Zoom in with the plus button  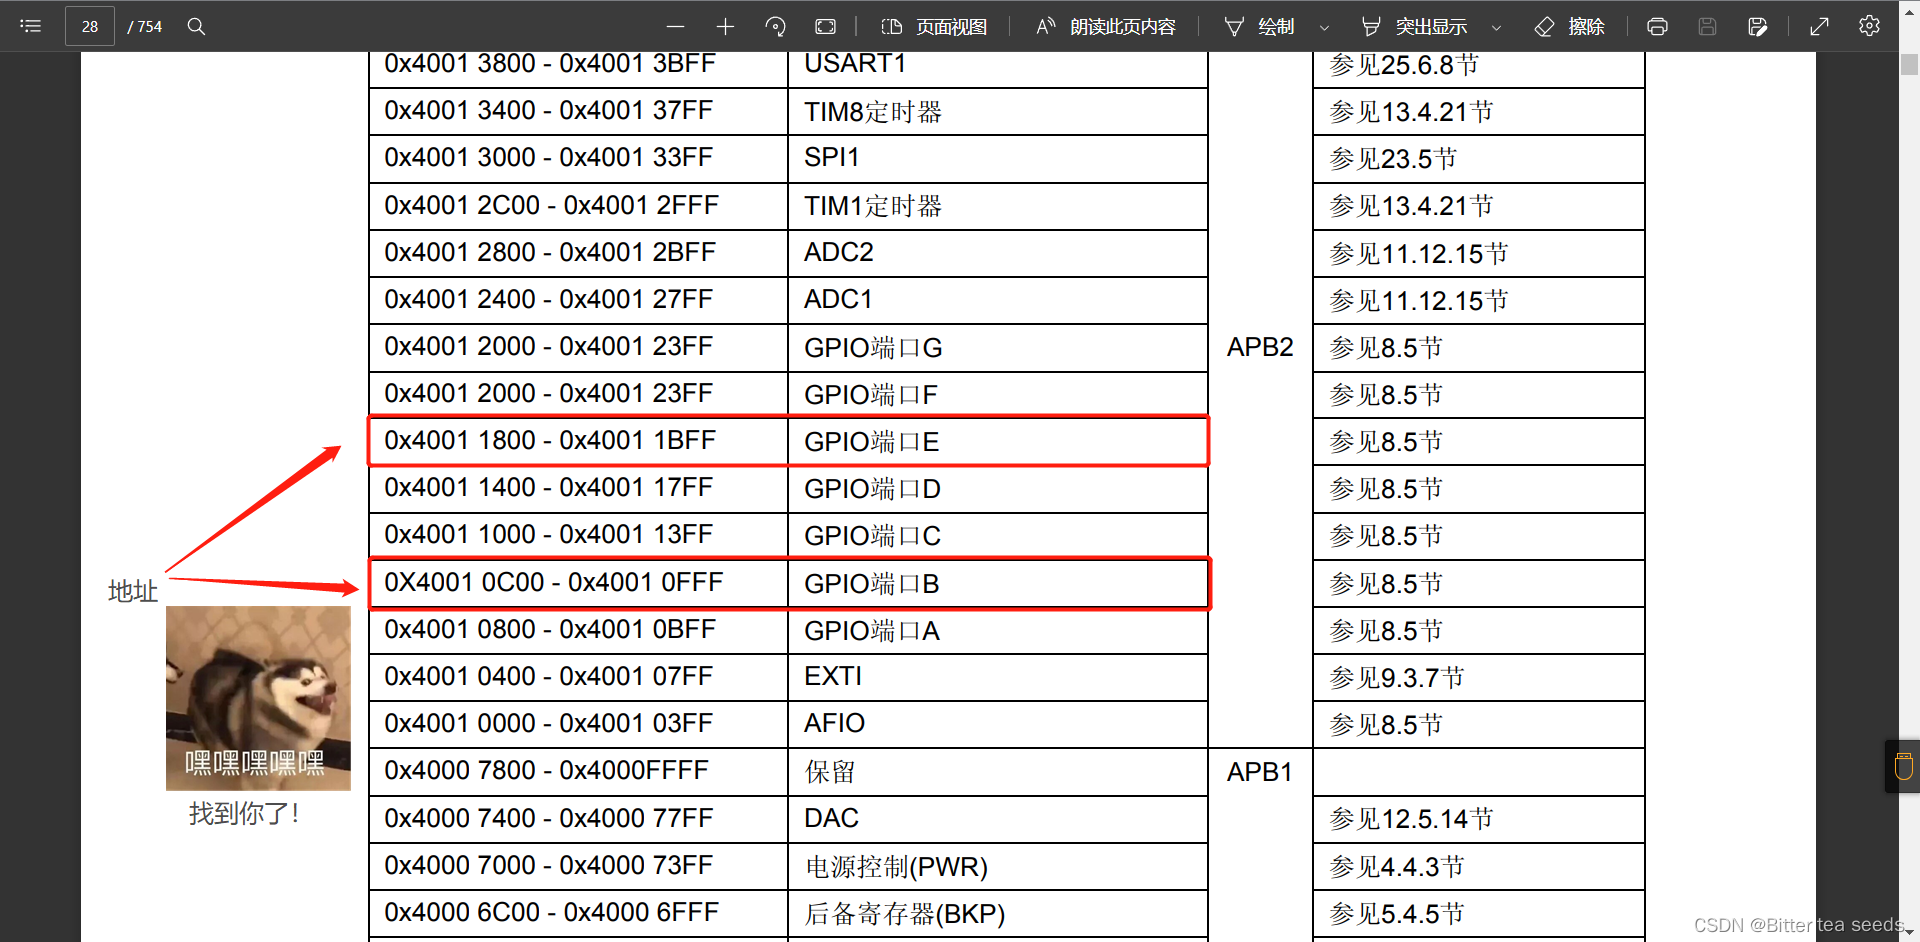tap(725, 26)
